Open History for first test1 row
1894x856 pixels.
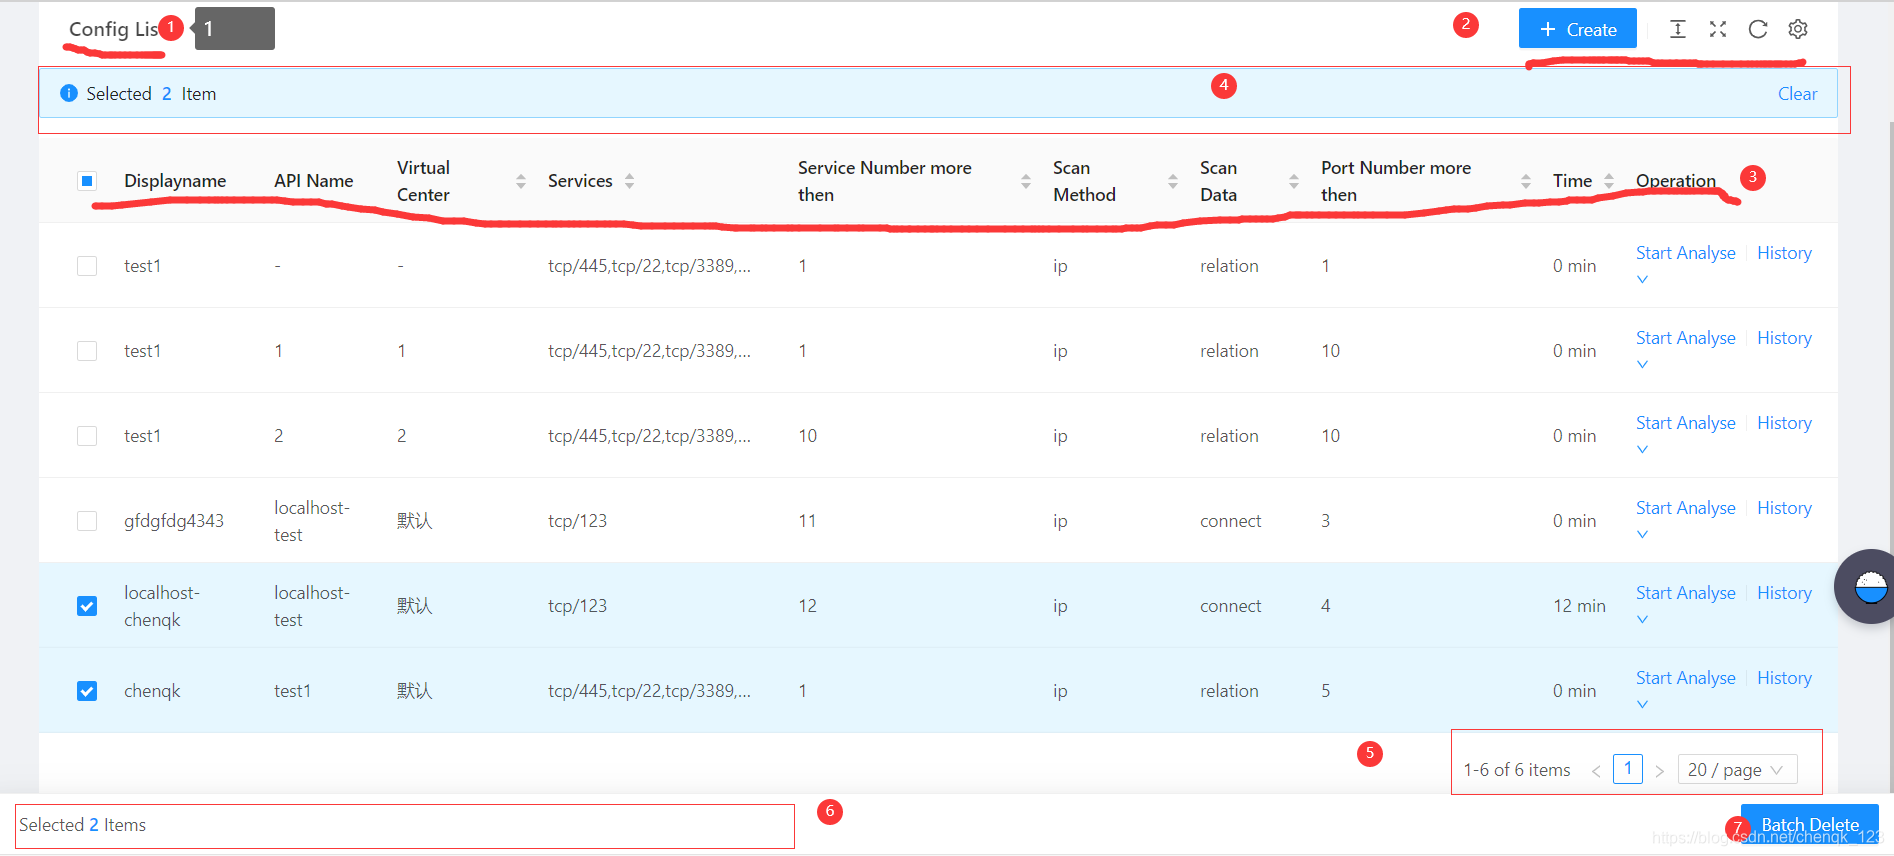pyautogui.click(x=1784, y=253)
